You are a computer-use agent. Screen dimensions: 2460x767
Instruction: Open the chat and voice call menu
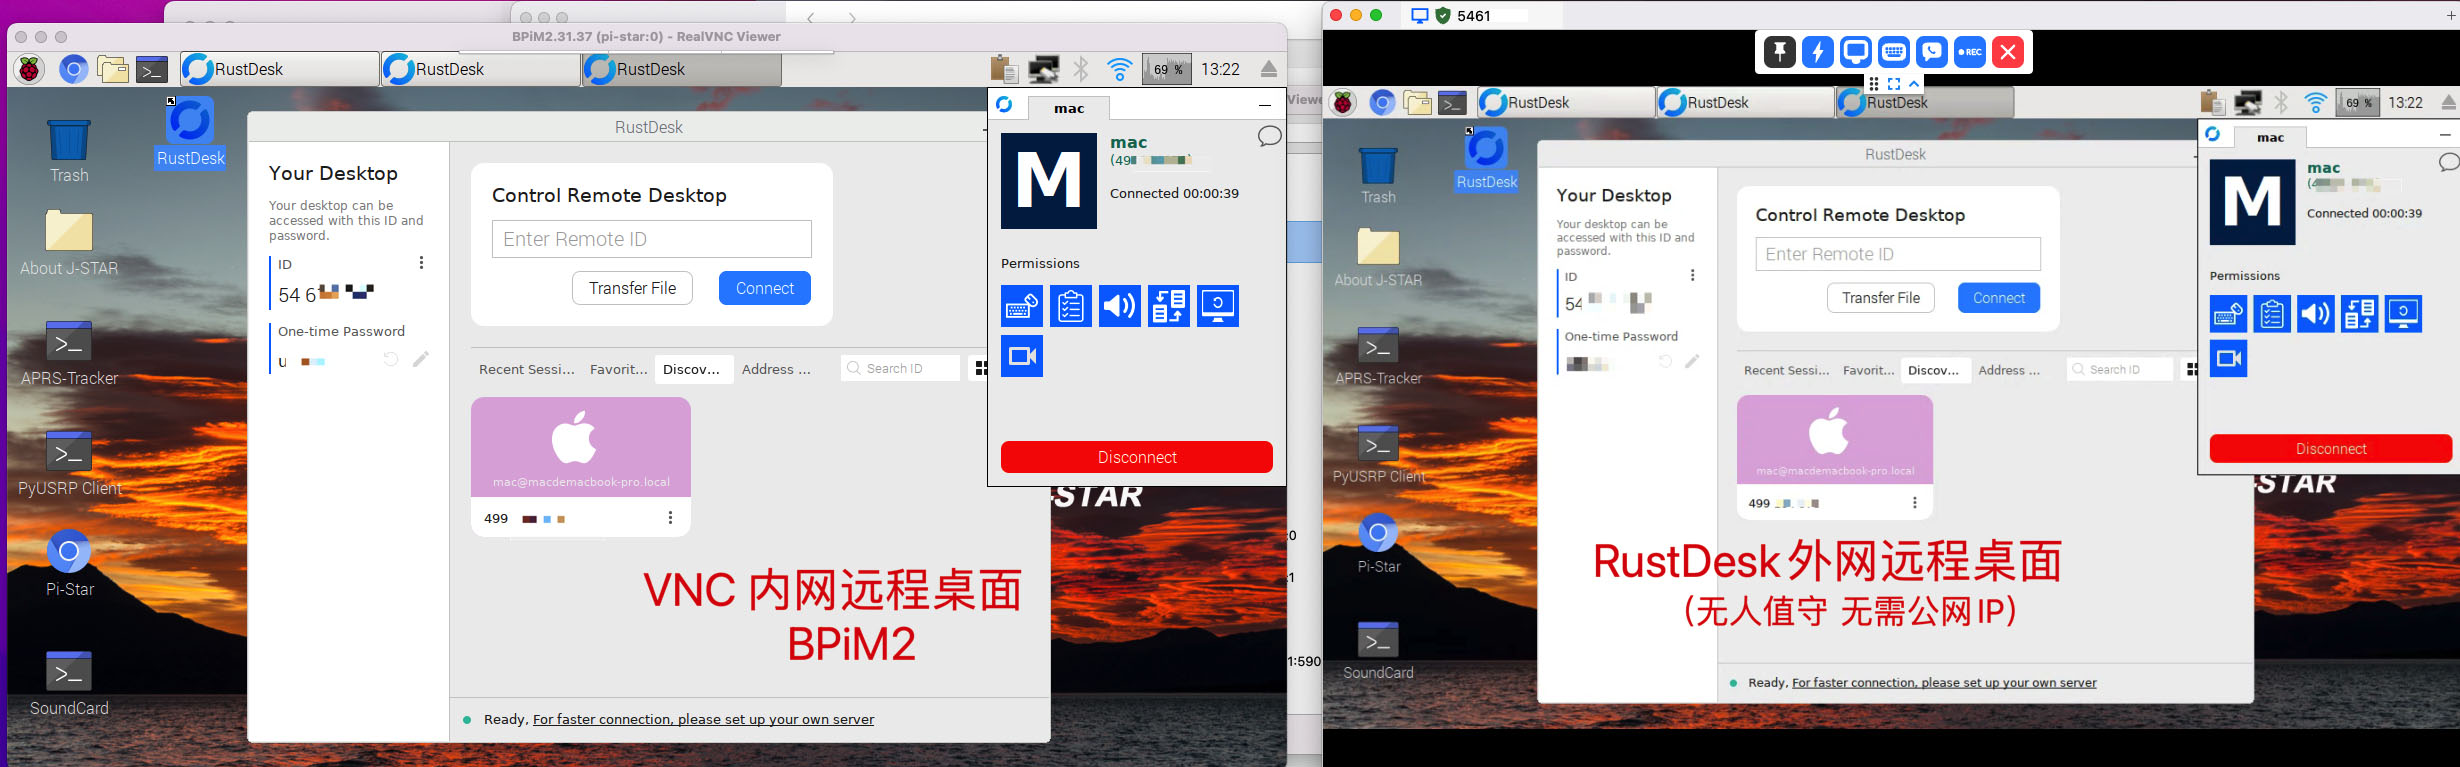pyautogui.click(x=1931, y=52)
